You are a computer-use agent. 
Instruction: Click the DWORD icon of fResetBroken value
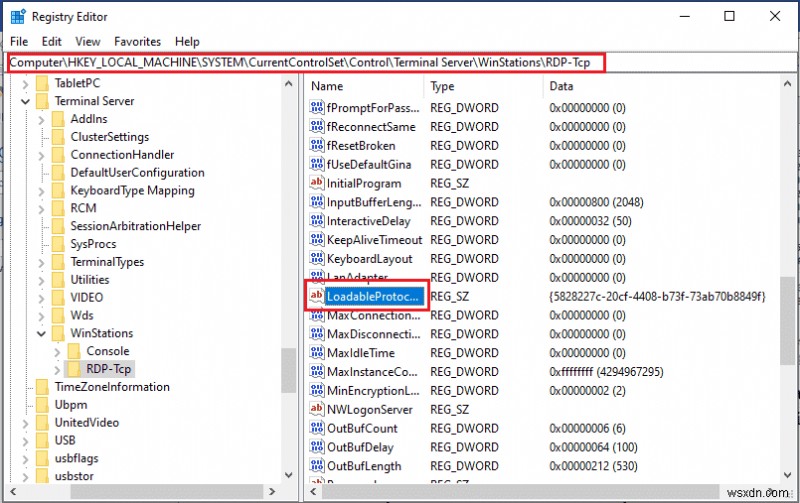(317, 145)
